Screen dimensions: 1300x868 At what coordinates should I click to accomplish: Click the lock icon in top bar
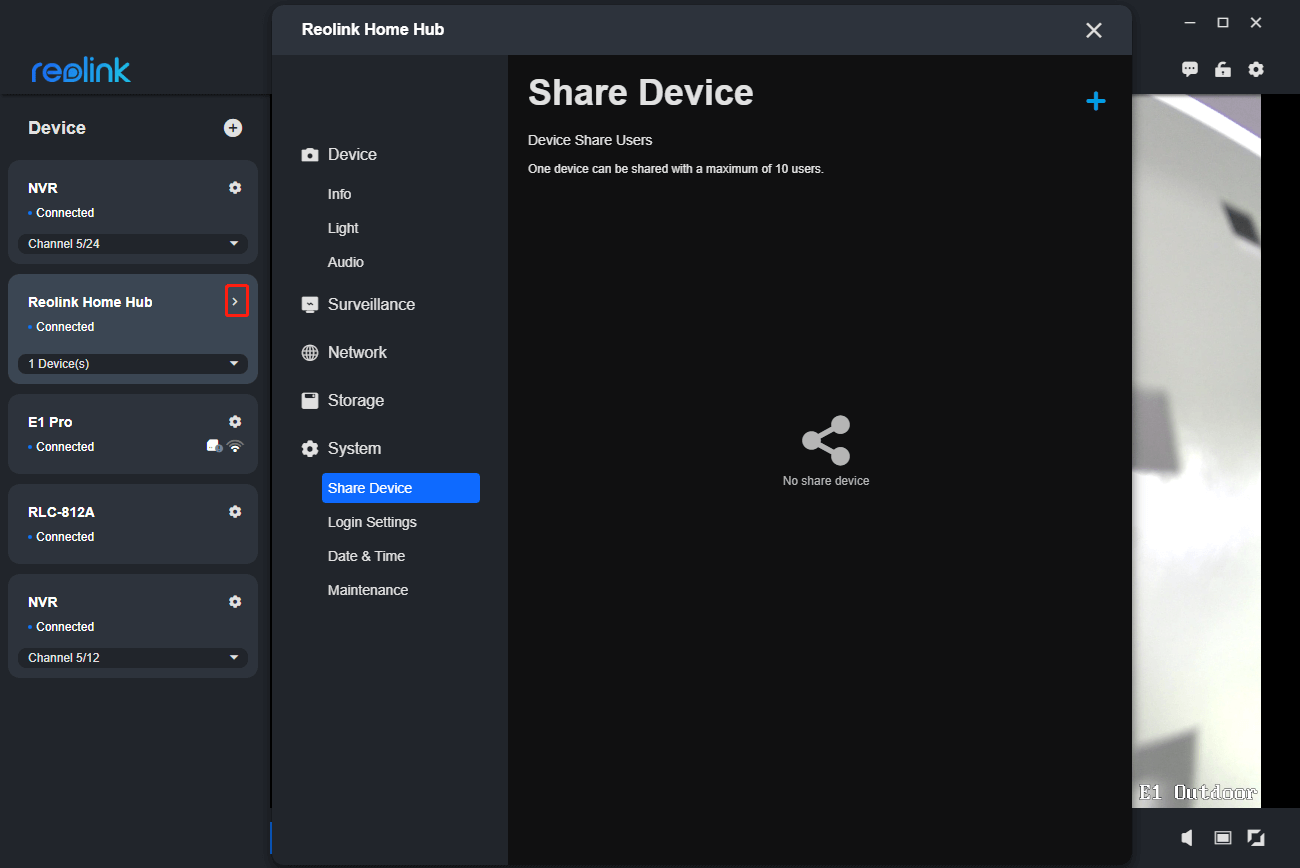coord(1222,69)
